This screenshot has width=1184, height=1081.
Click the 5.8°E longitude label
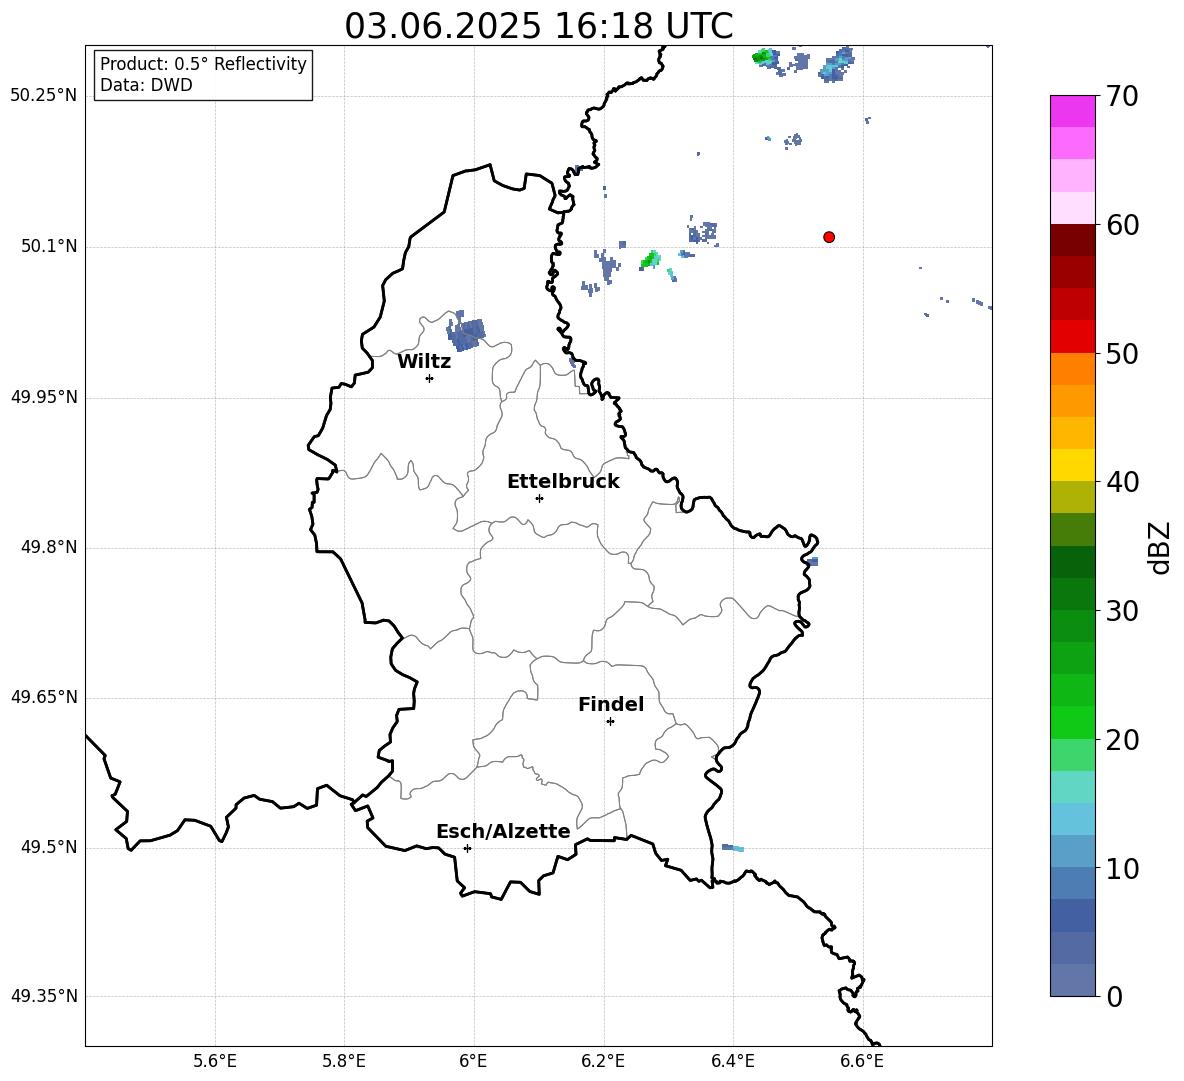click(x=344, y=1061)
